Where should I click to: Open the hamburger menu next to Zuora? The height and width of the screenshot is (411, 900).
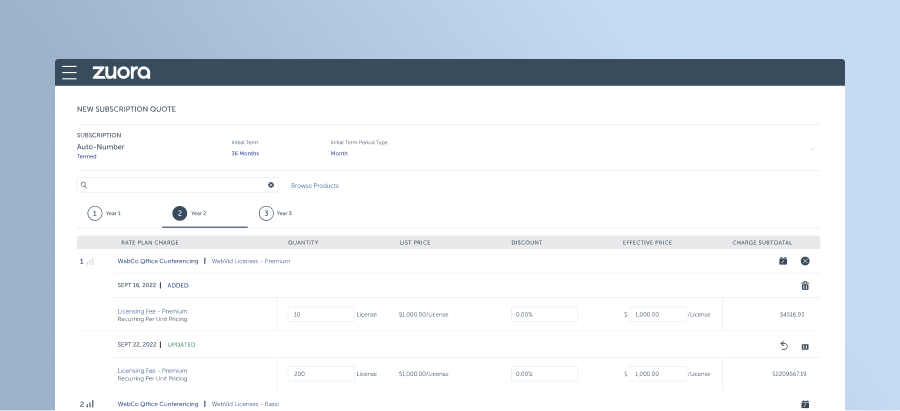[69, 72]
